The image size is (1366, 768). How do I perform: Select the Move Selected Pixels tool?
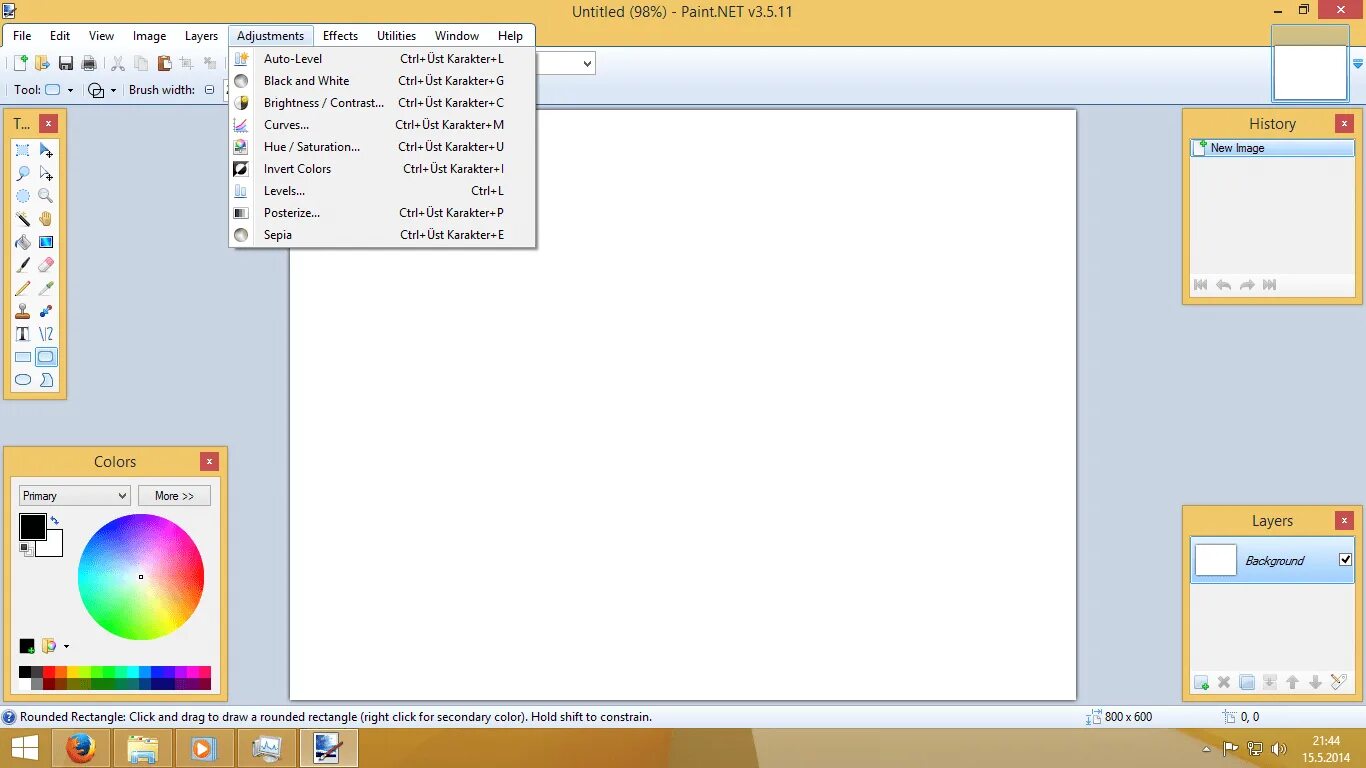[46, 150]
